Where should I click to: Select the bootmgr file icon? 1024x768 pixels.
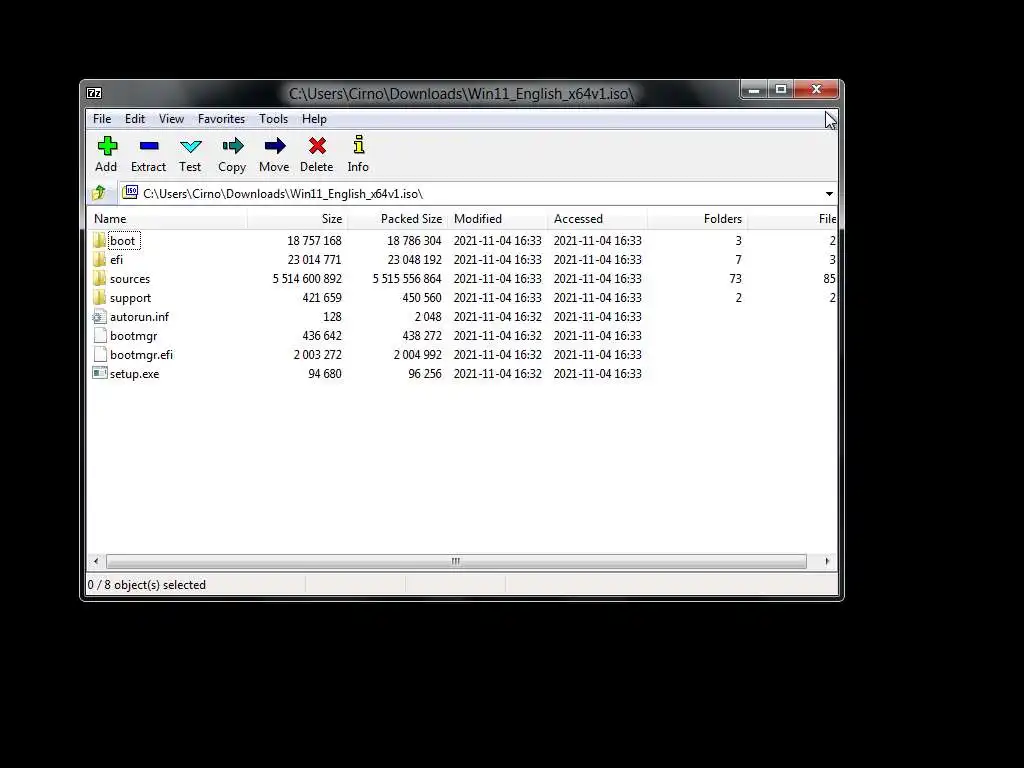tap(100, 336)
